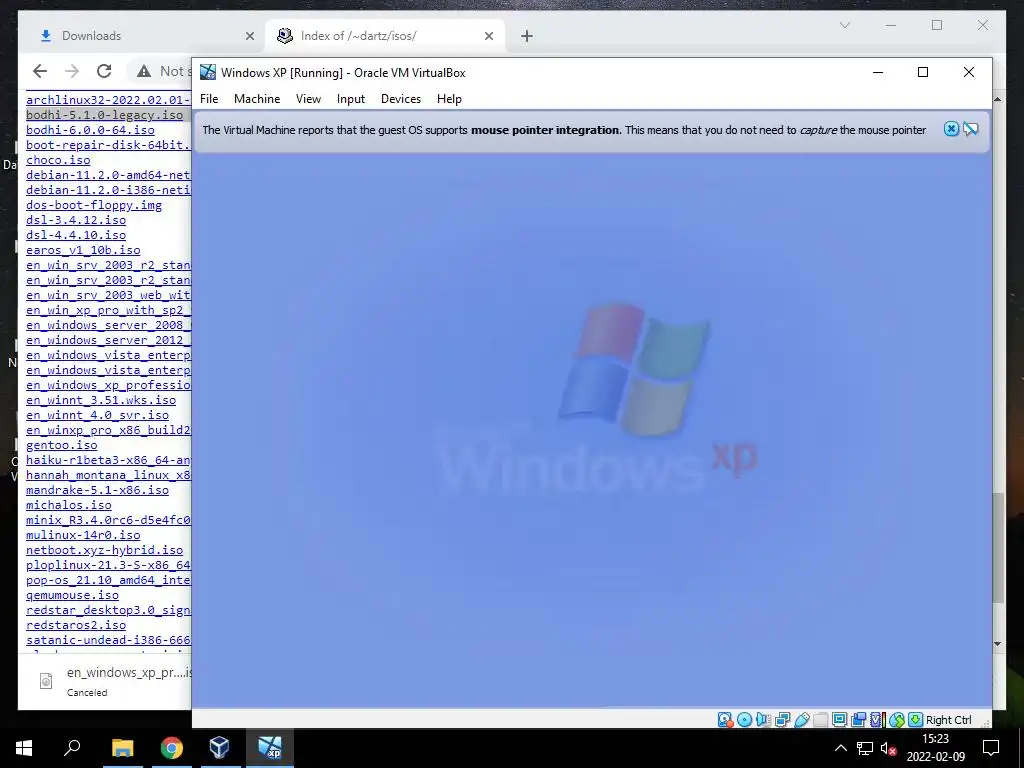This screenshot has height=768, width=1024.
Task: Click the Windows XP VM taskbar button
Action: coord(270,748)
